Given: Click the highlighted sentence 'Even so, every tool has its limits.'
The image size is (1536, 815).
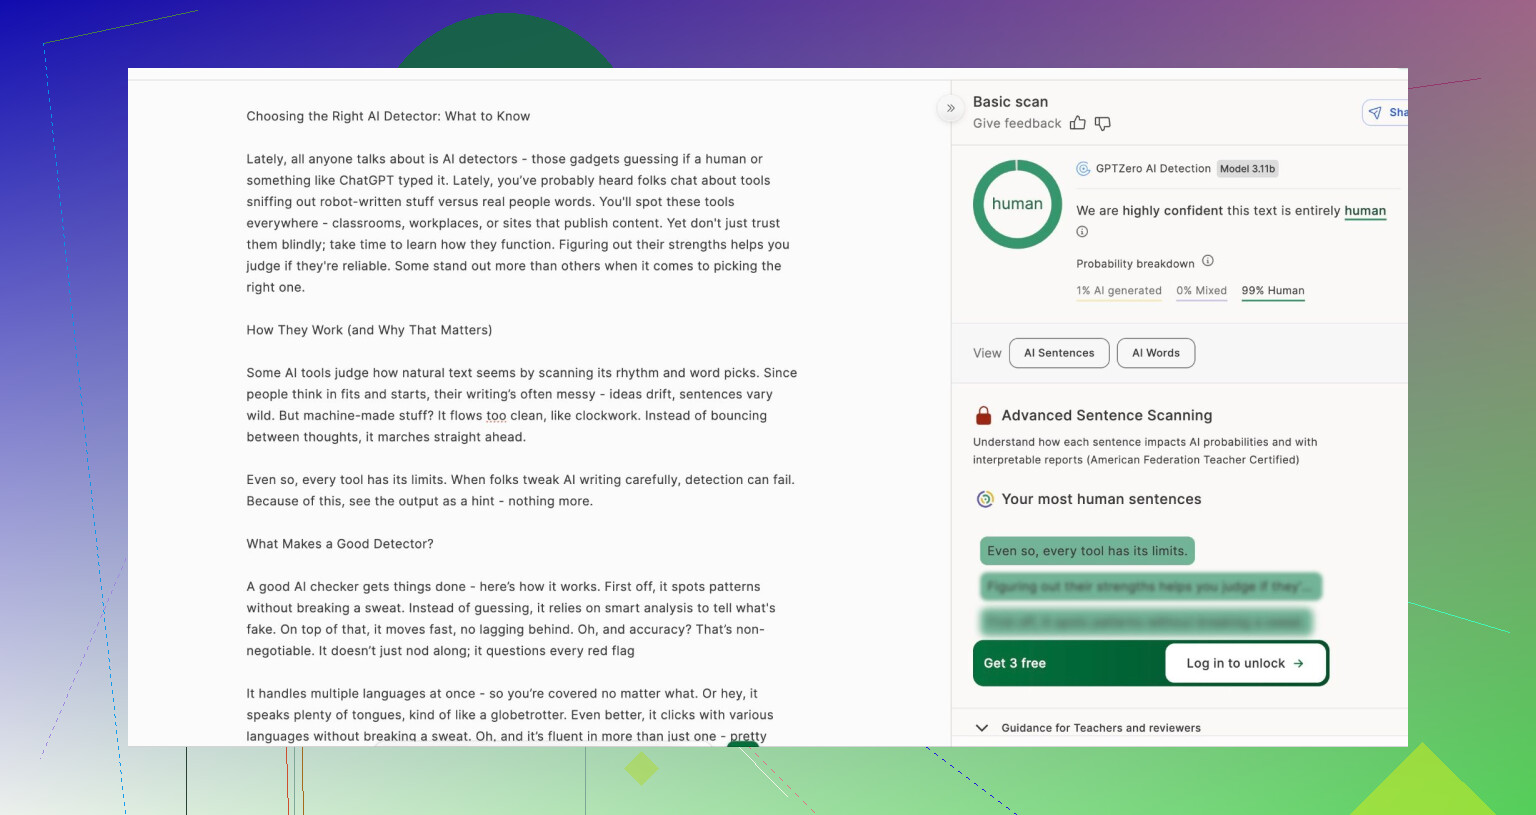Looking at the screenshot, I should click(1087, 551).
